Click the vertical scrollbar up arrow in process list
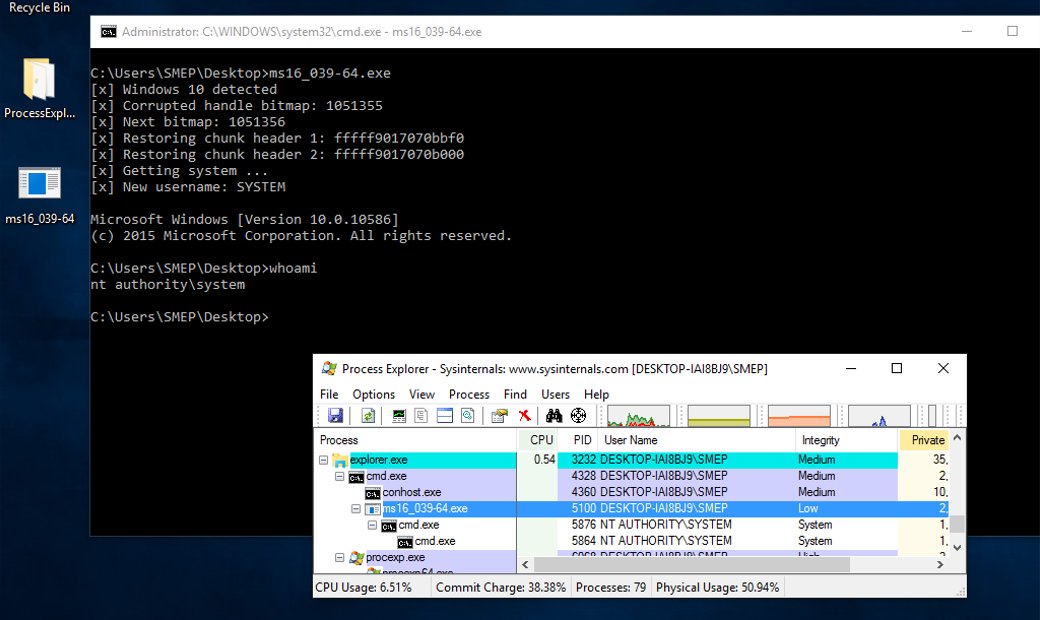The height and width of the screenshot is (620, 1040). [x=957, y=438]
